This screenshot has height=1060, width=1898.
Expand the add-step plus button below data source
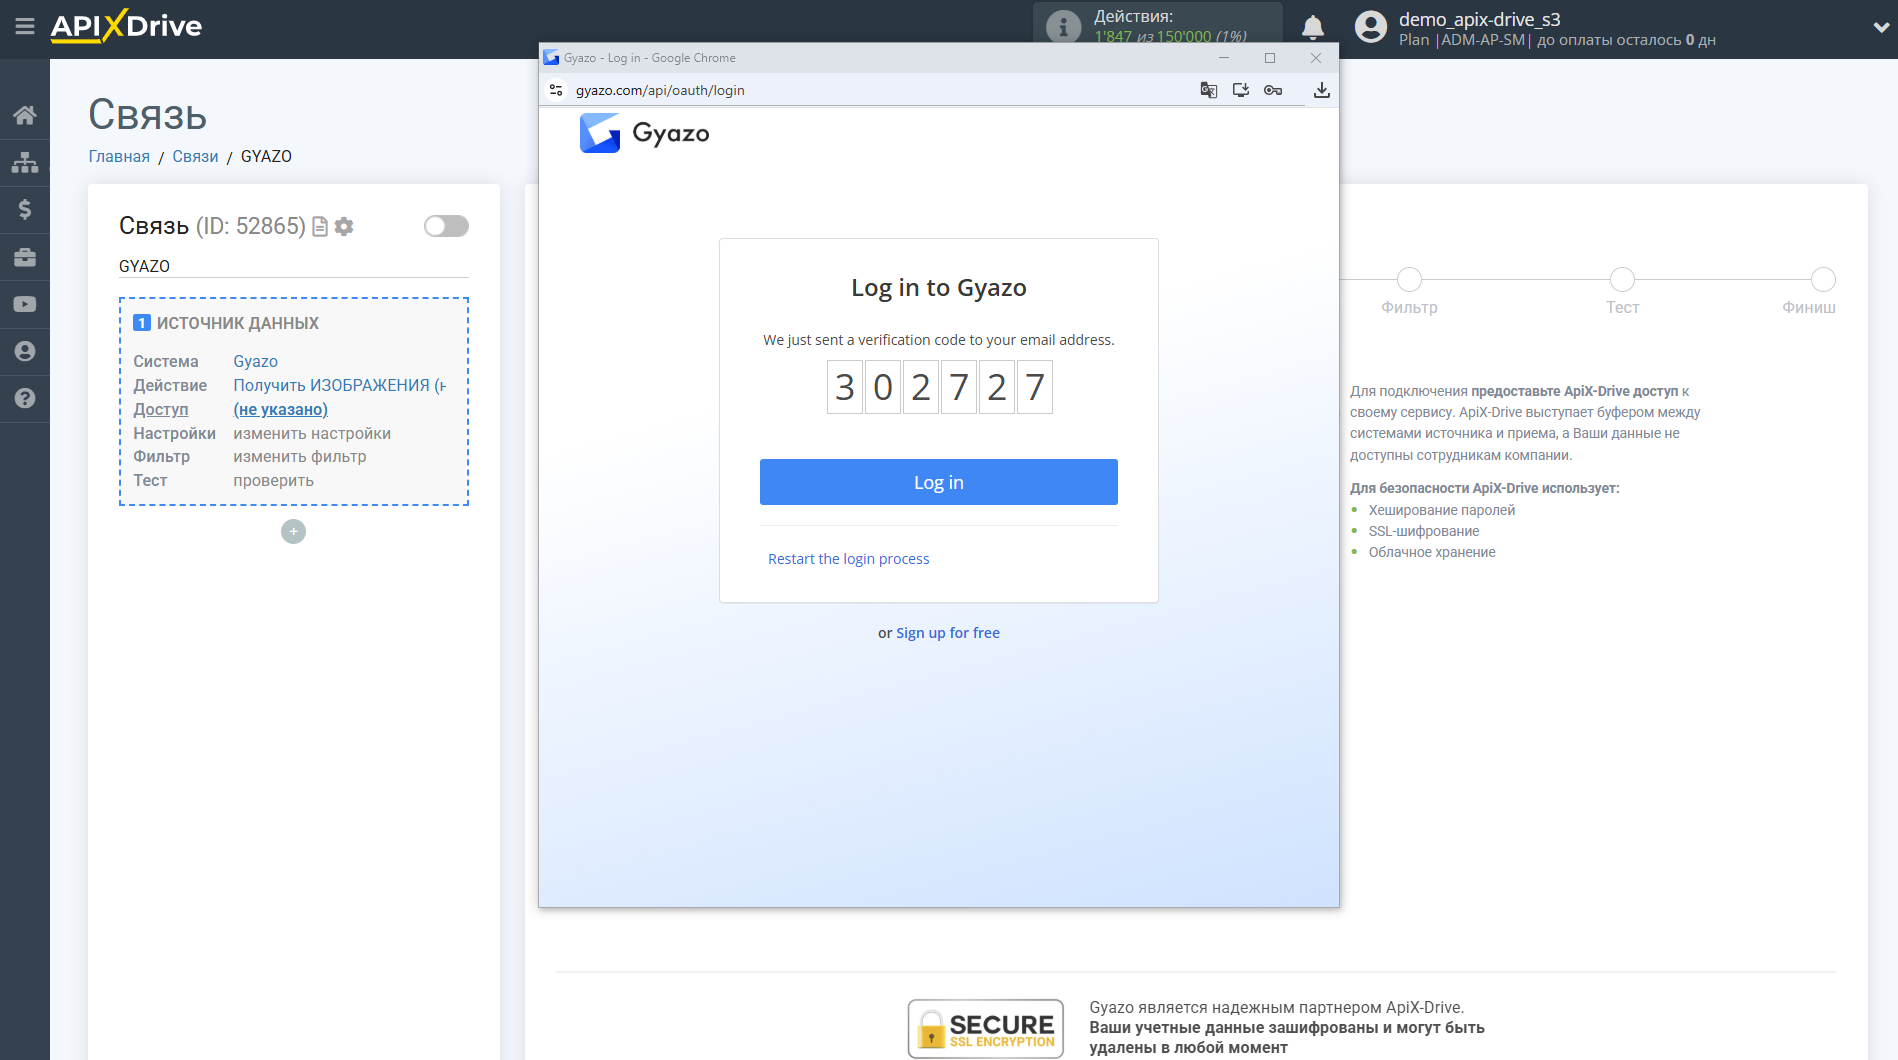pos(293,531)
